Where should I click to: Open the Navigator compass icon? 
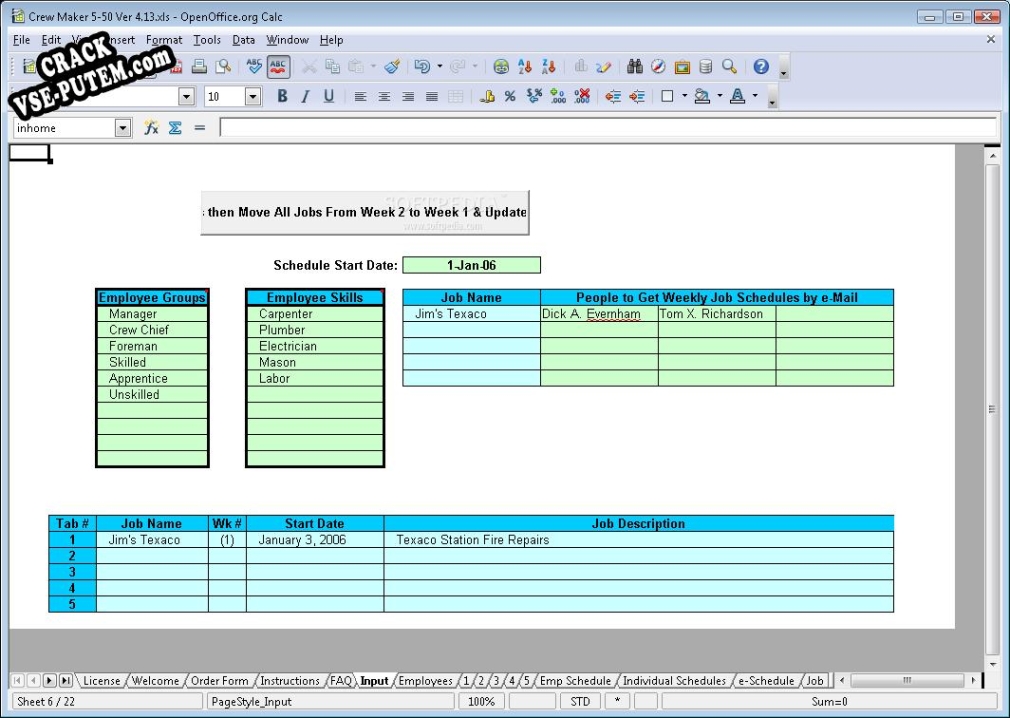click(x=658, y=66)
